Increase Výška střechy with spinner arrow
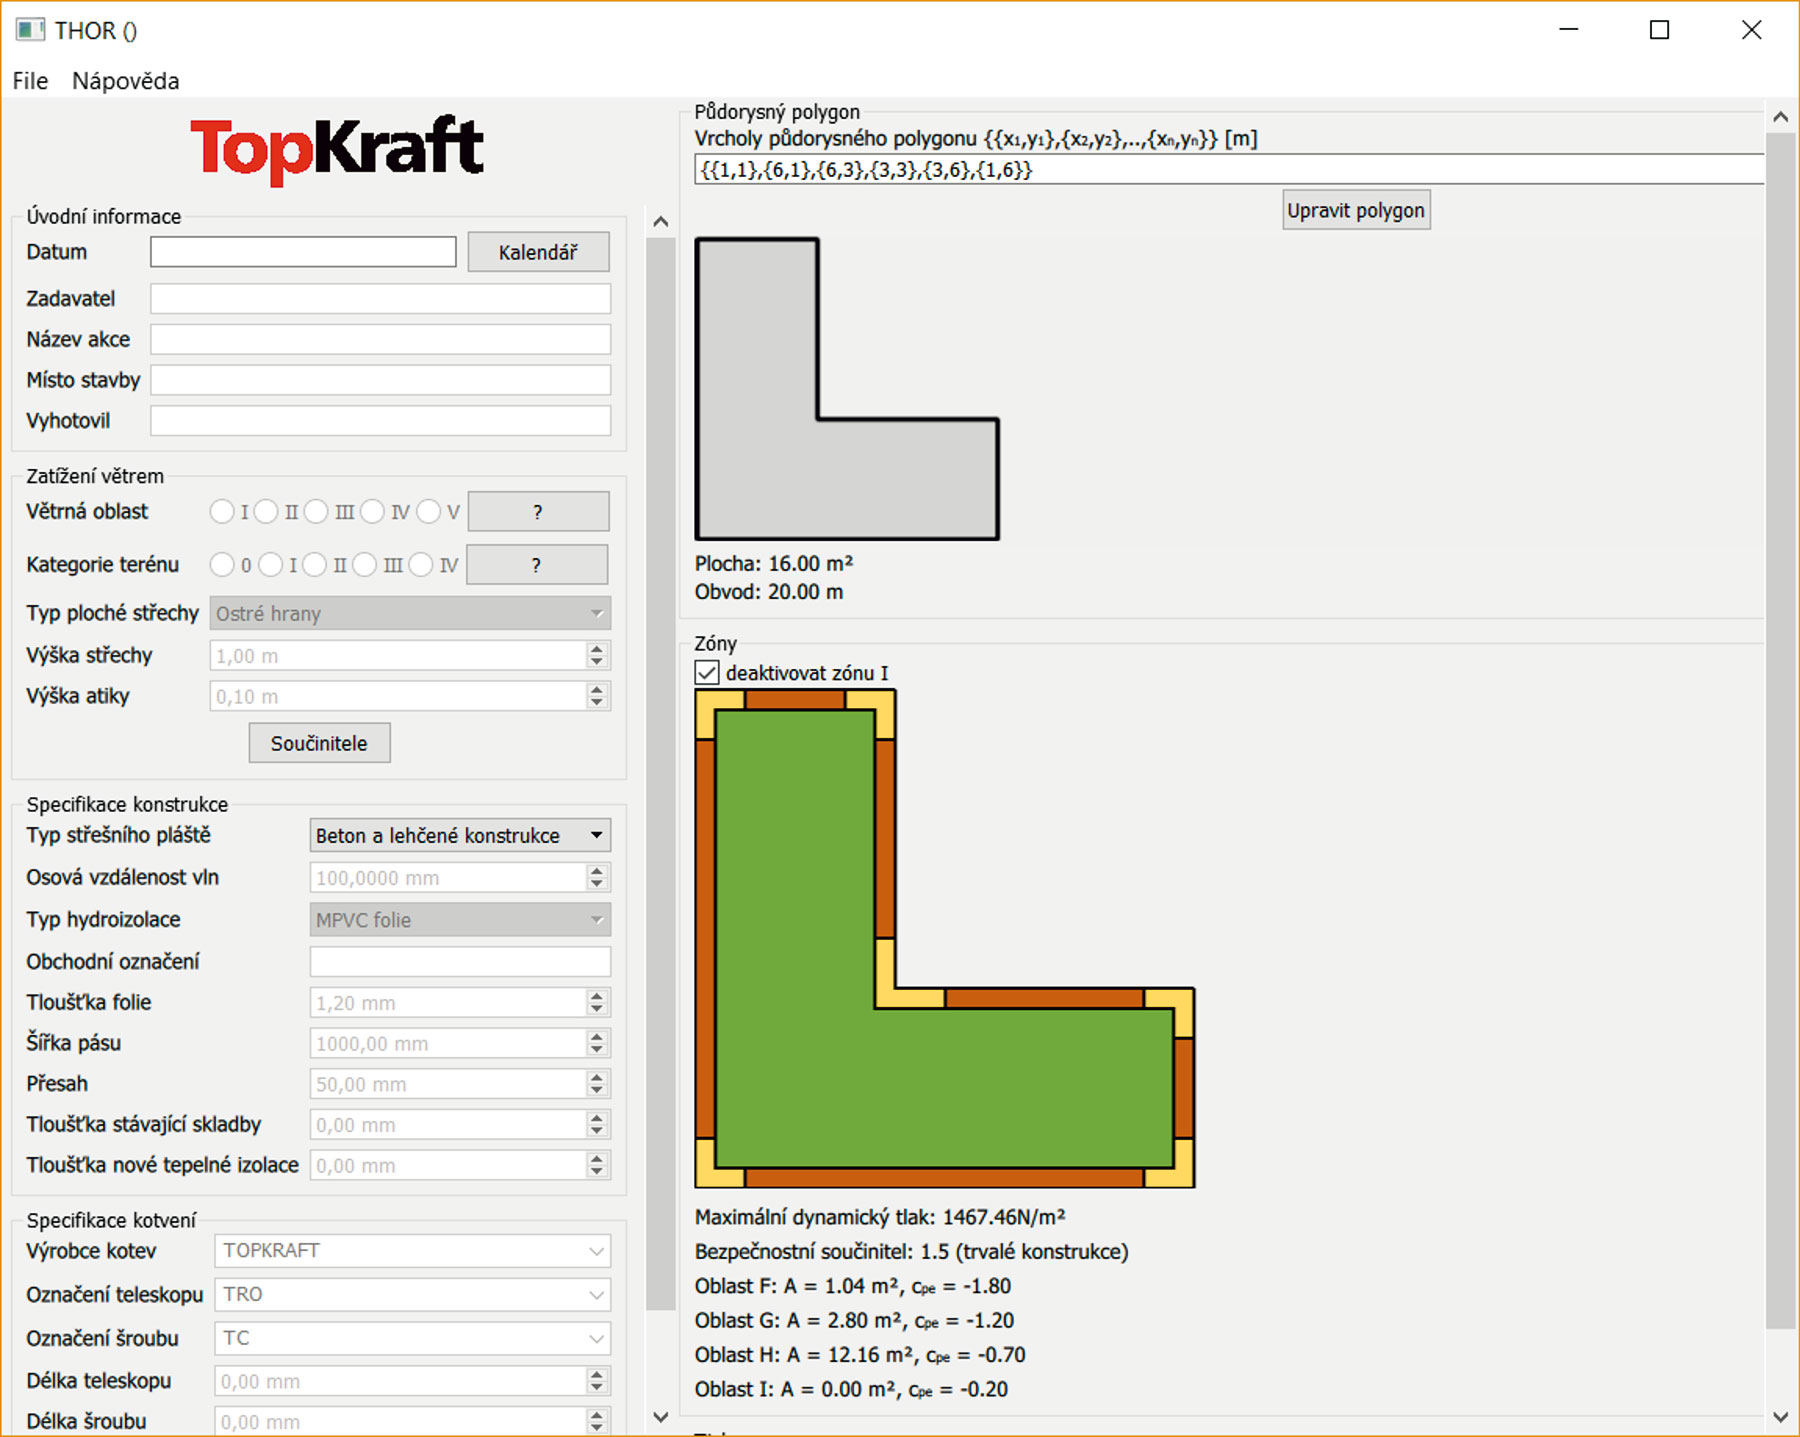Screen dimensions: 1800x1437 [597, 649]
